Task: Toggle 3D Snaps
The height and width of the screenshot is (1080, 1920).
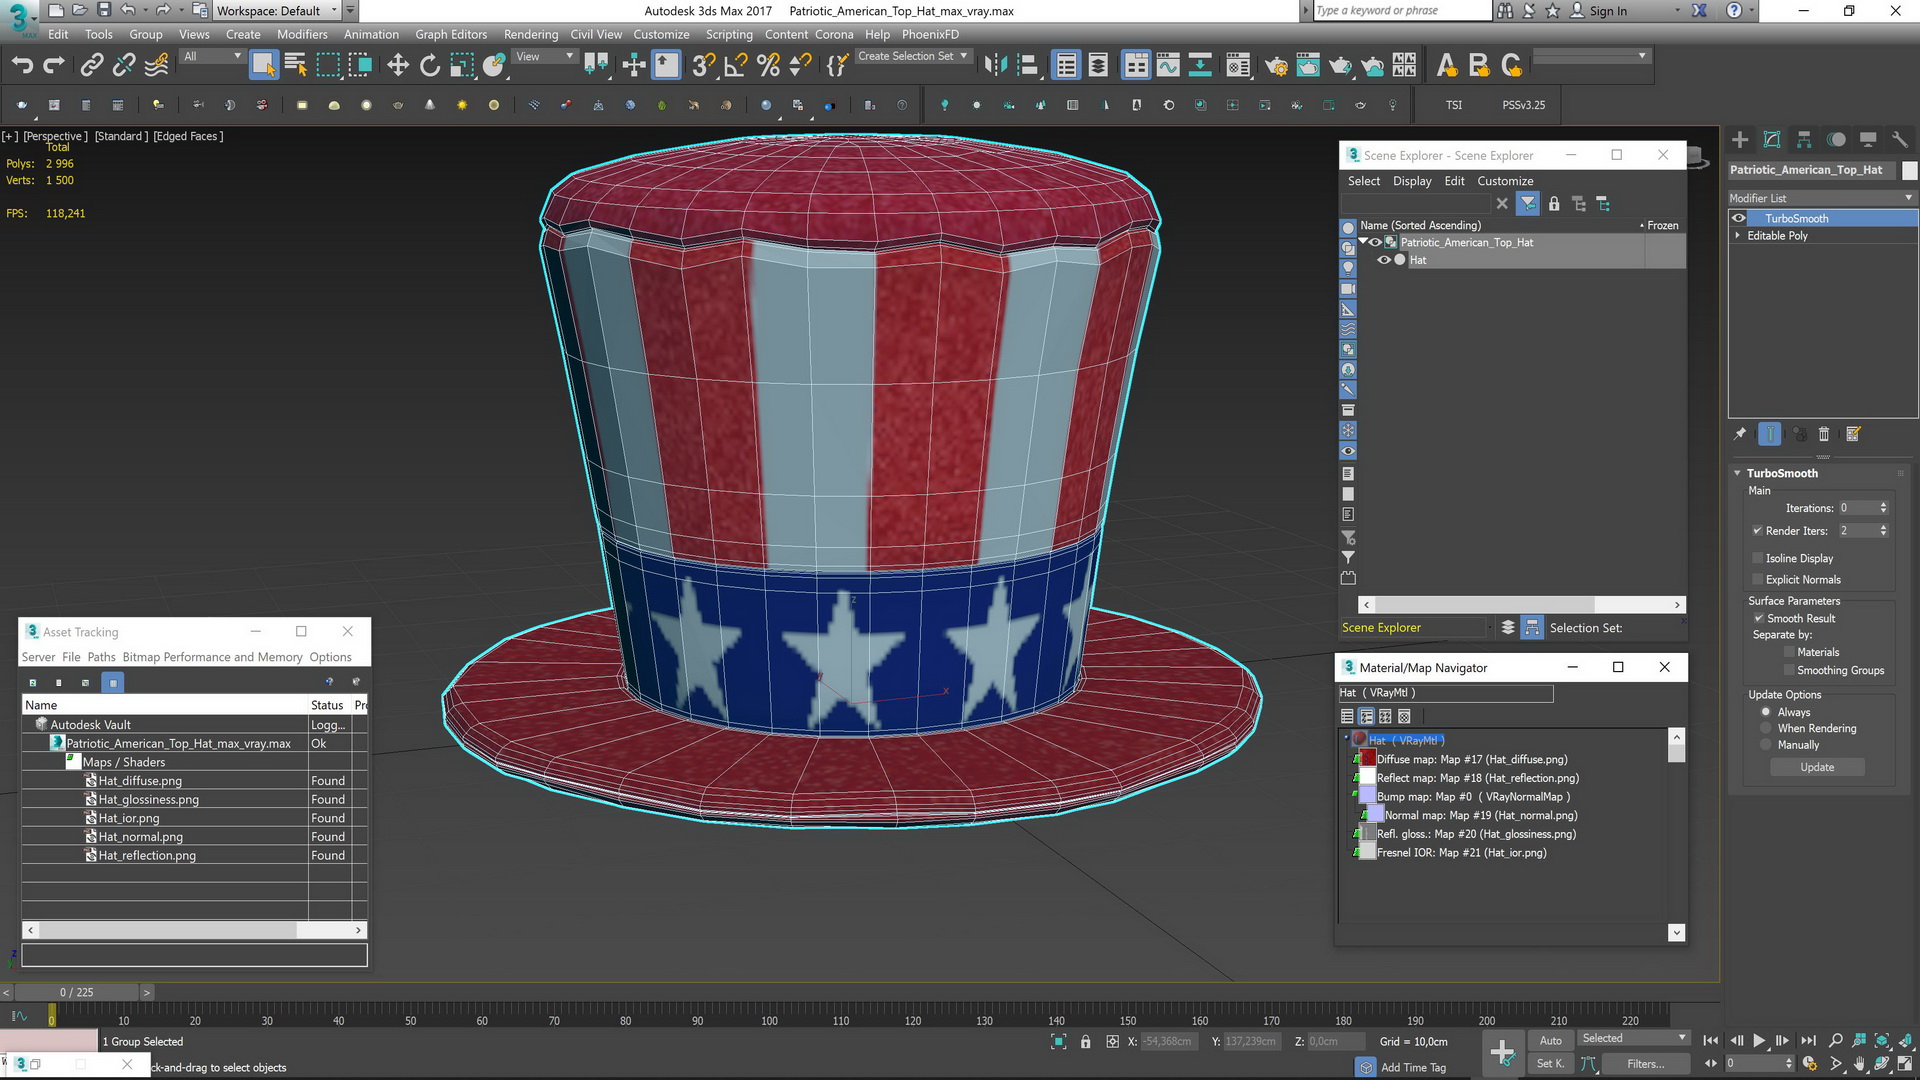Action: pyautogui.click(x=703, y=66)
